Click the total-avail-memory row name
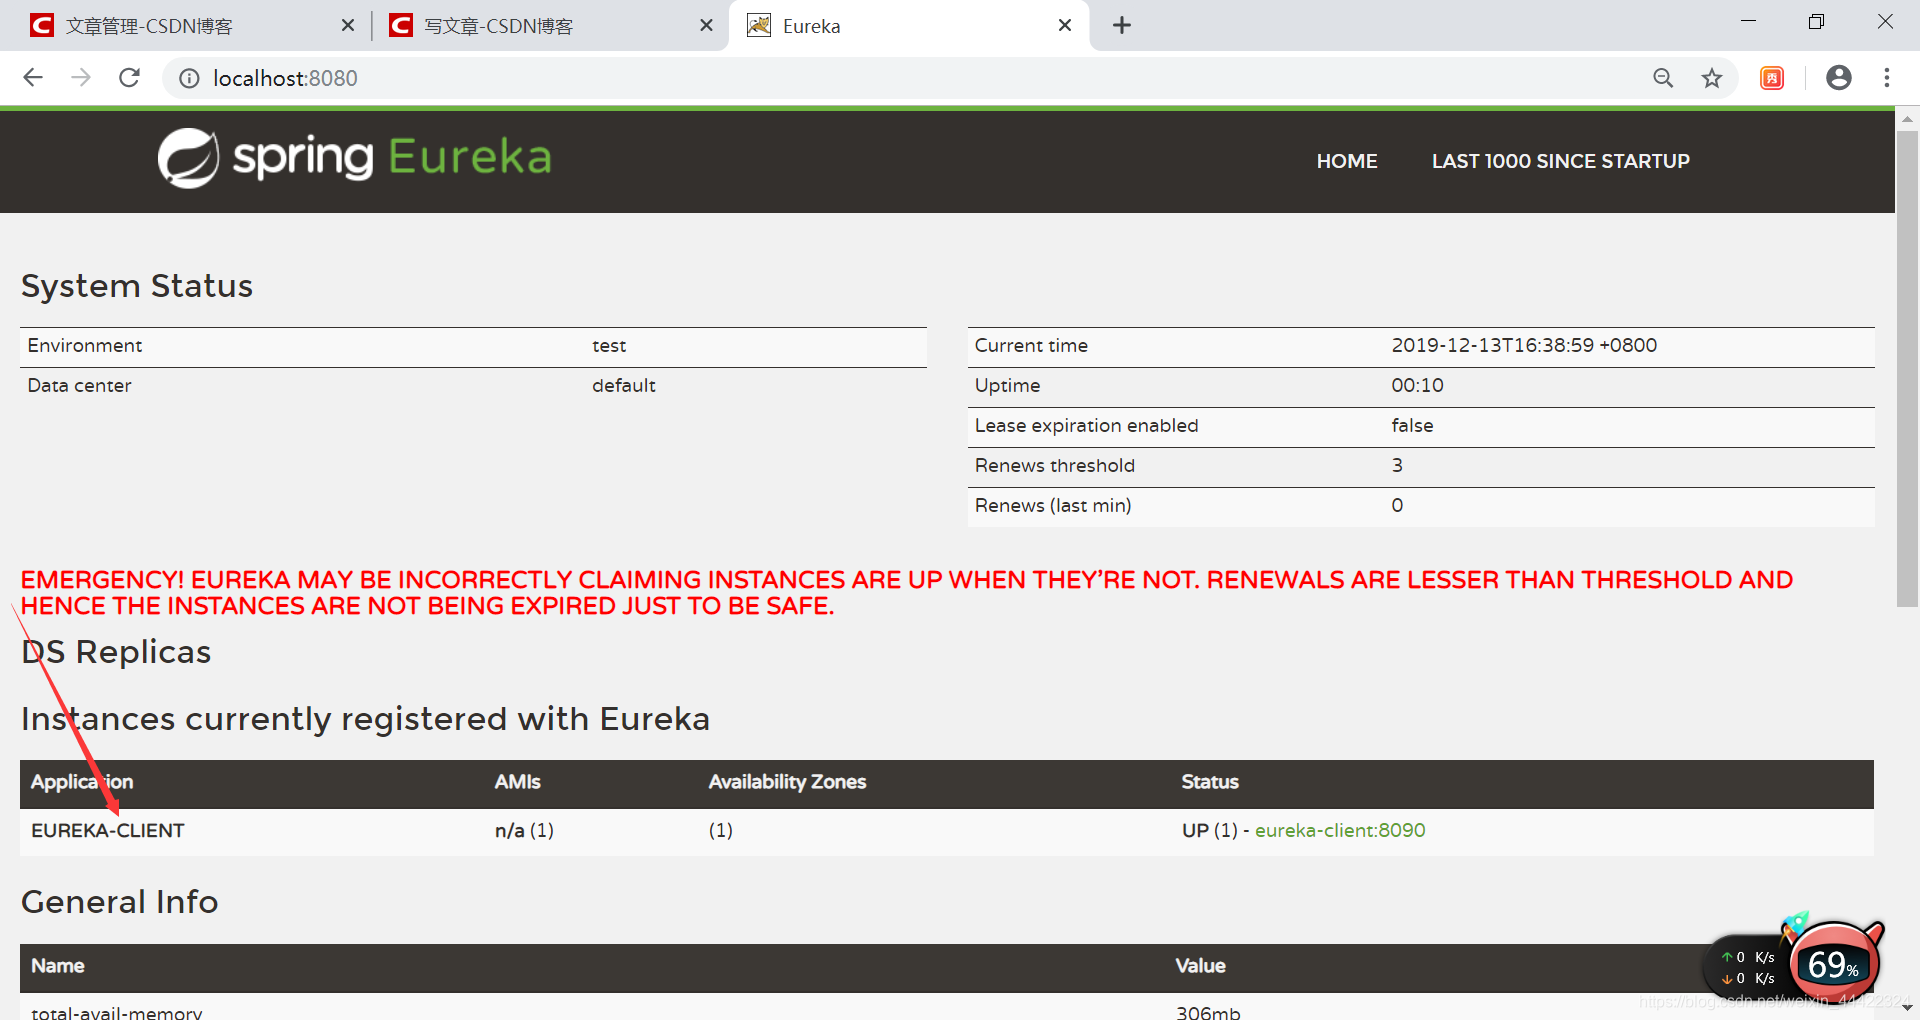The height and width of the screenshot is (1020, 1920). [116, 1011]
